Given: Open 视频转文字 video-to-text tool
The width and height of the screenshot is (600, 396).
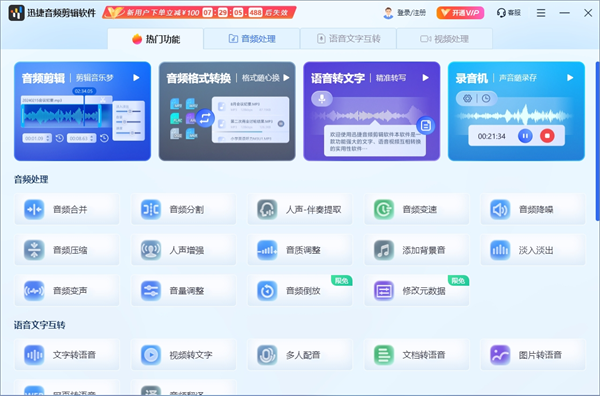Looking at the screenshot, I should click(x=184, y=355).
